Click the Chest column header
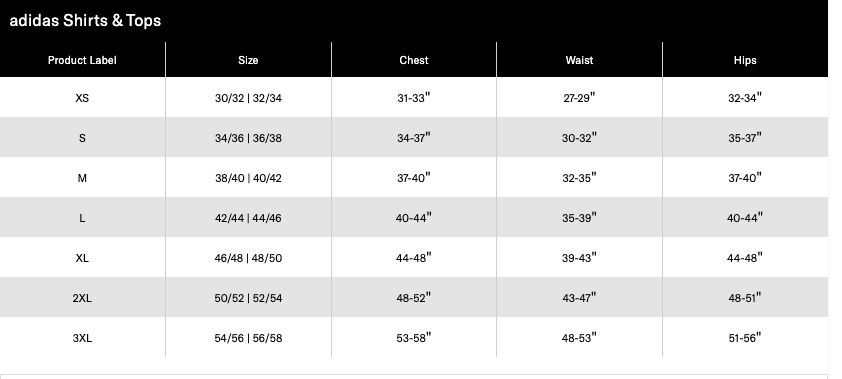 coord(414,60)
